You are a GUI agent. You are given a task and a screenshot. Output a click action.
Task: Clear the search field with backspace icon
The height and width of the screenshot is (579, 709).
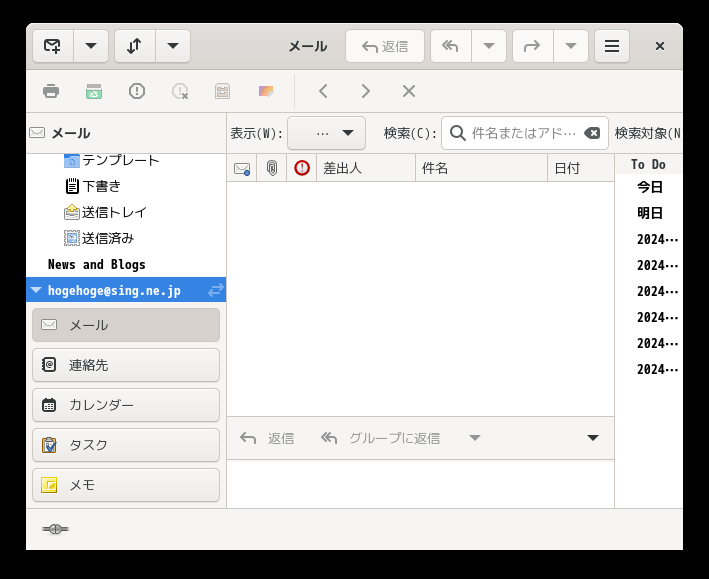coord(592,133)
